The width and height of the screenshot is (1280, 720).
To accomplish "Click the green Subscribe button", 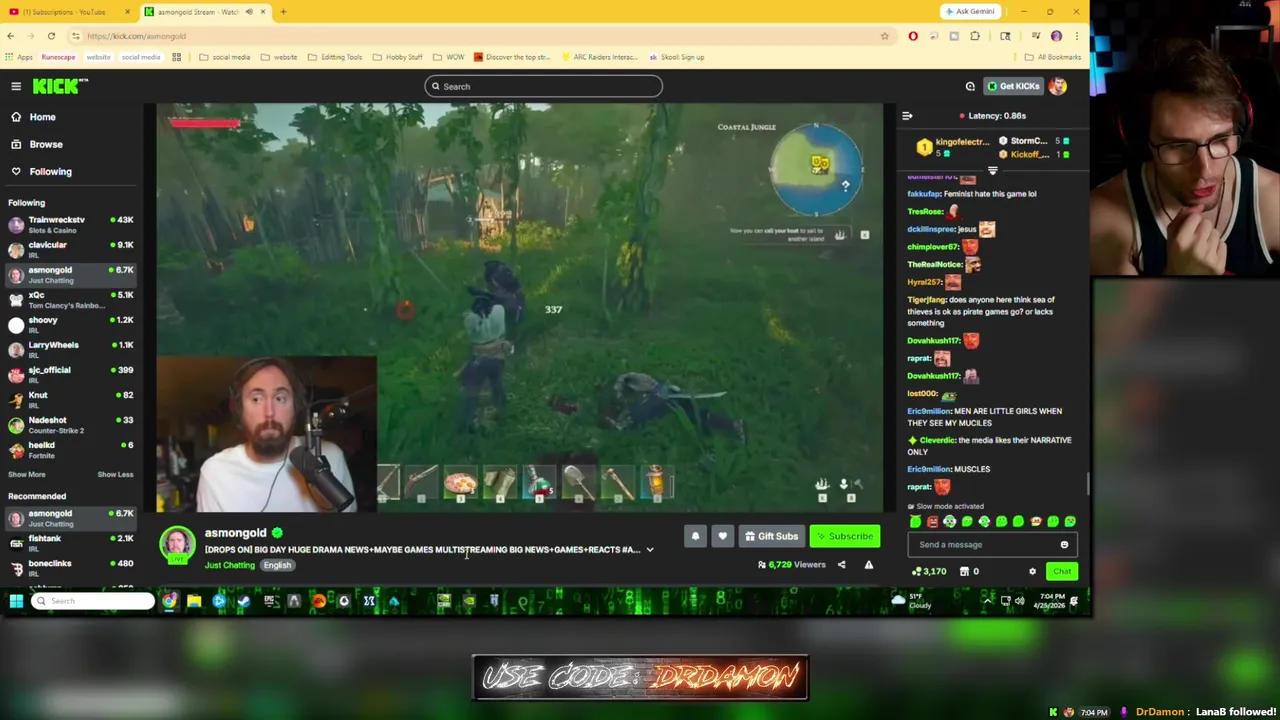I will tap(845, 536).
